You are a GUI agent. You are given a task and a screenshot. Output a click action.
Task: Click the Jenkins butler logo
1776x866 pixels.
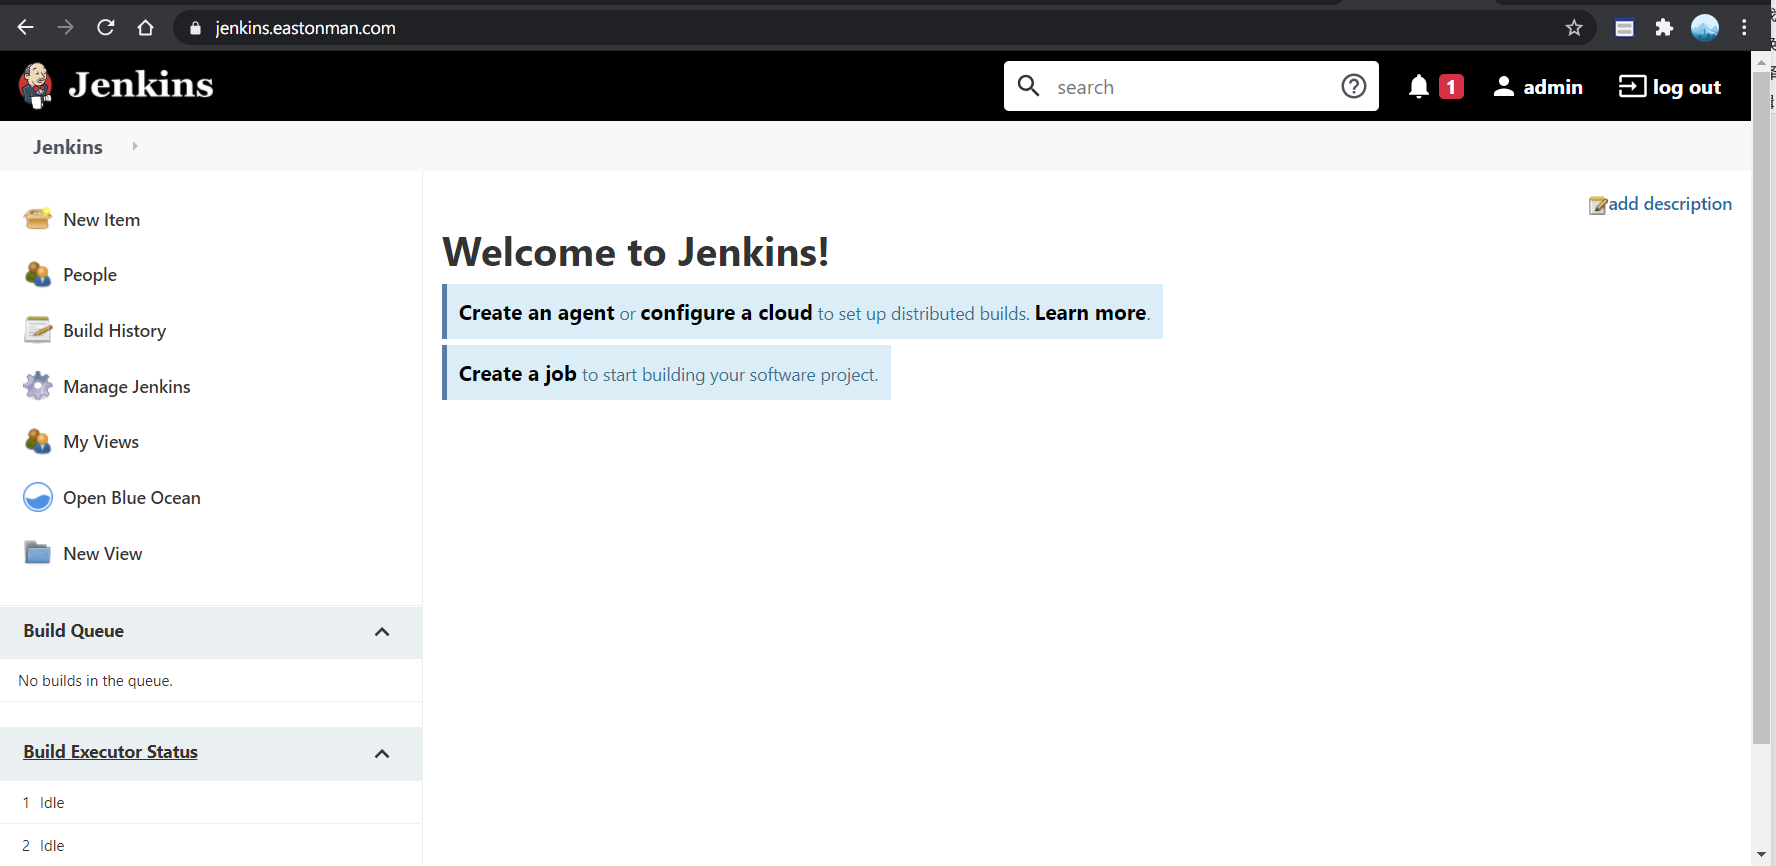click(x=36, y=86)
